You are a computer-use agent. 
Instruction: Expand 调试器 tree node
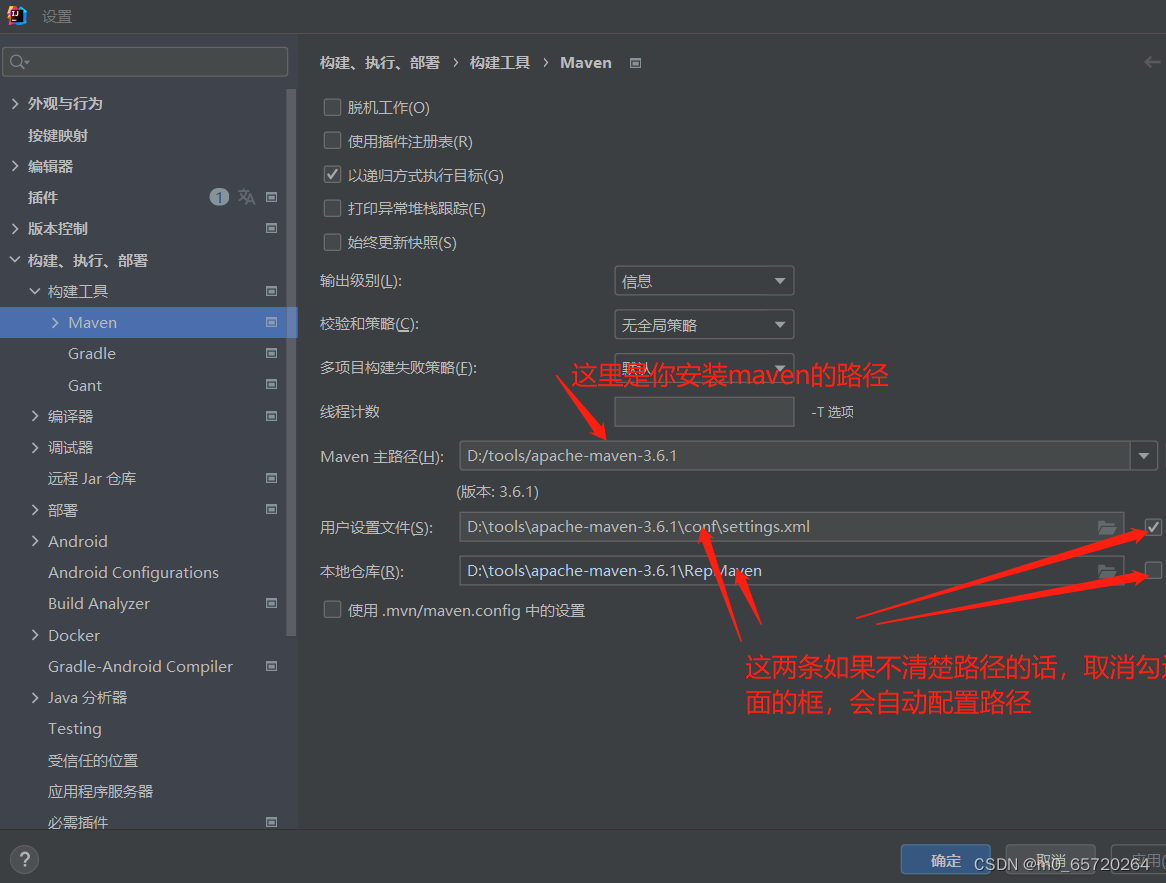35,447
